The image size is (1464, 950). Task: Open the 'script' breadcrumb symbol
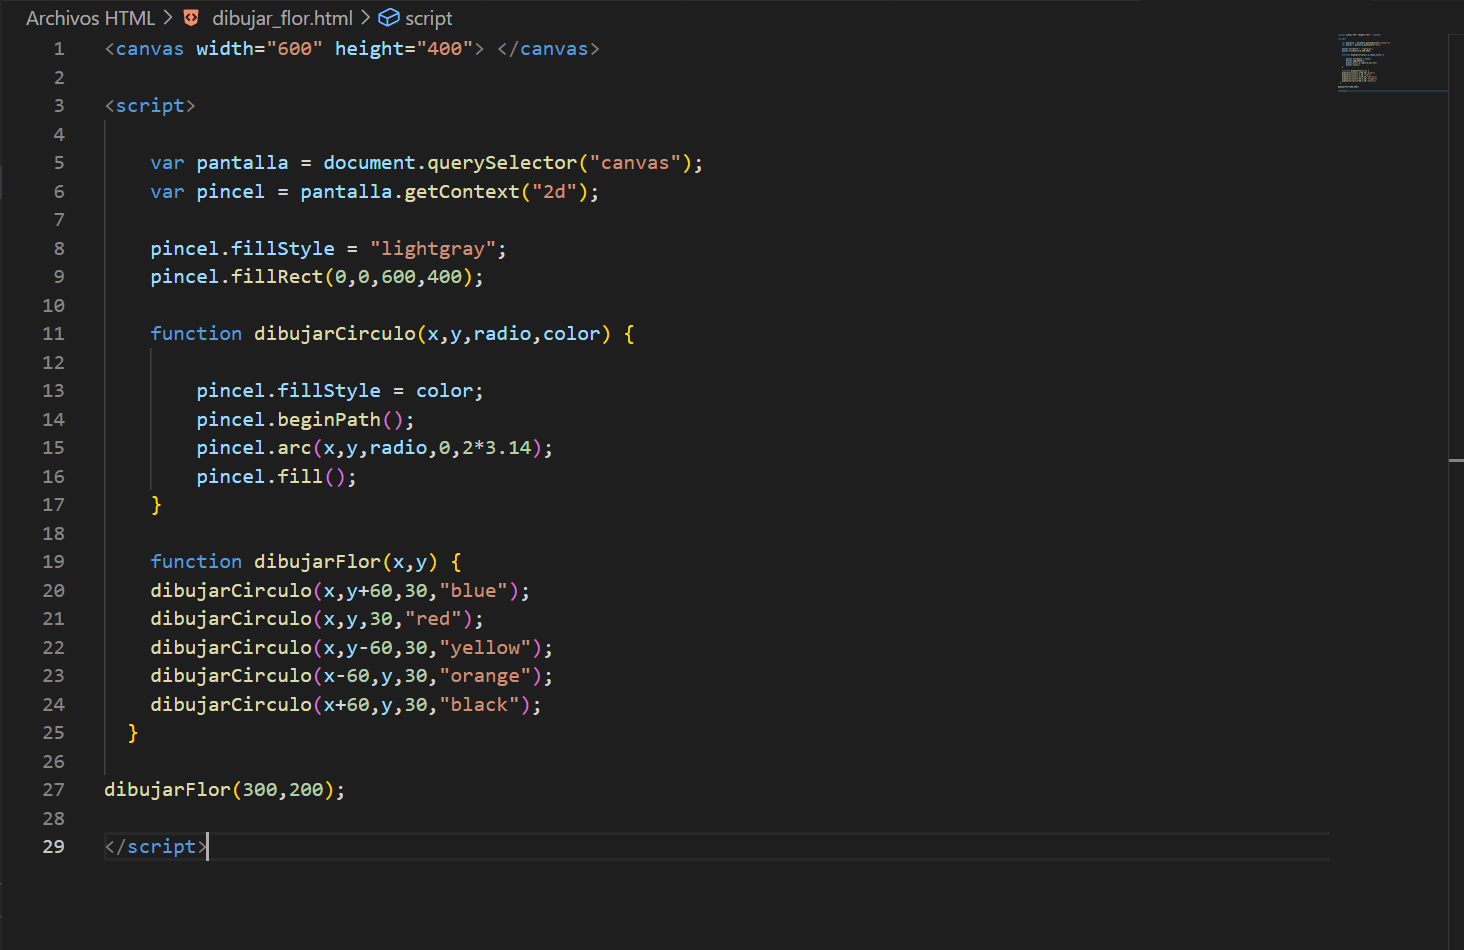(429, 18)
